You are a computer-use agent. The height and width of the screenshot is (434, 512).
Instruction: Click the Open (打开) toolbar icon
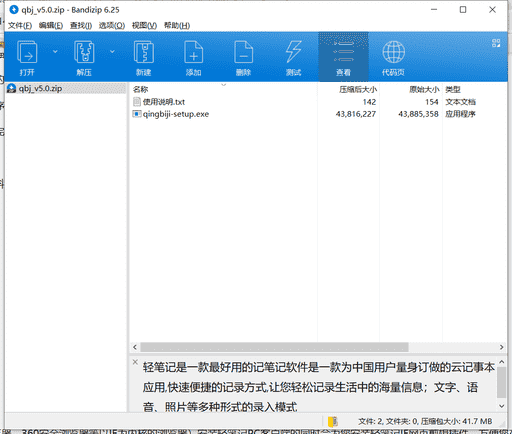(x=27, y=57)
